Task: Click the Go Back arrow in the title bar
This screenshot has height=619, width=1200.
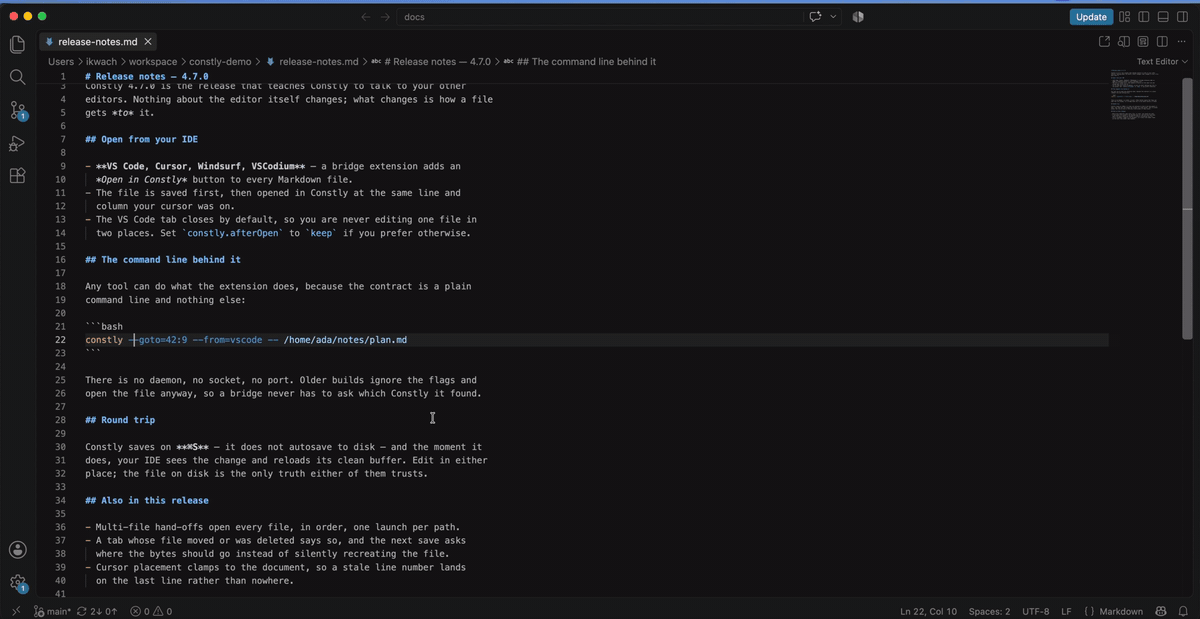Action: click(x=367, y=17)
